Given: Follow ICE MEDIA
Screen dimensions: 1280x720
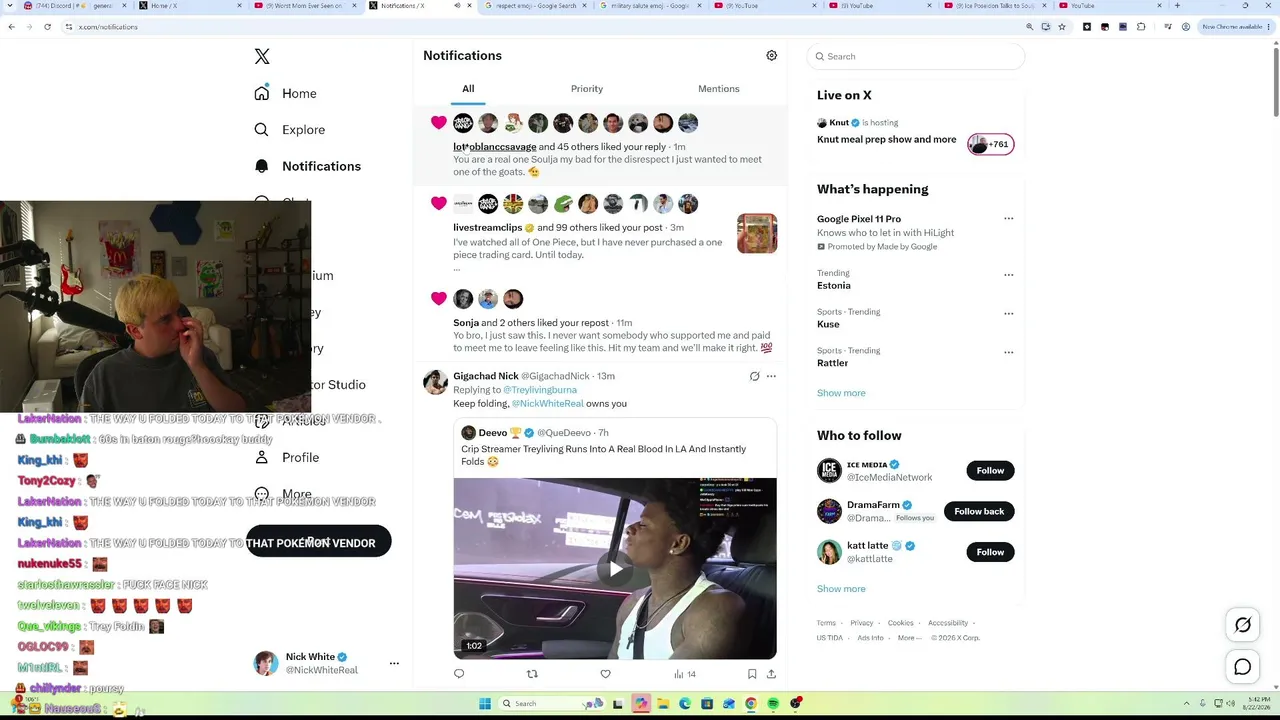Looking at the screenshot, I should (990, 470).
